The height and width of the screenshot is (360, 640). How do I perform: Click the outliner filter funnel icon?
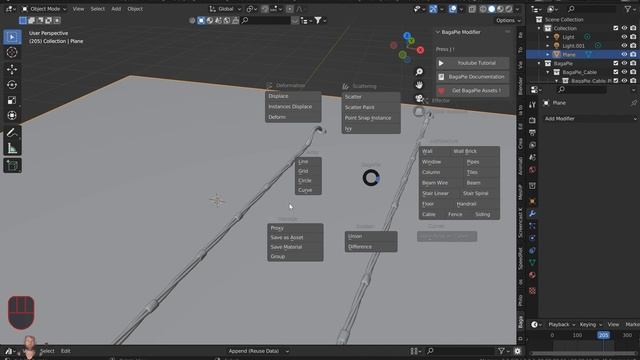[x=628, y=9]
